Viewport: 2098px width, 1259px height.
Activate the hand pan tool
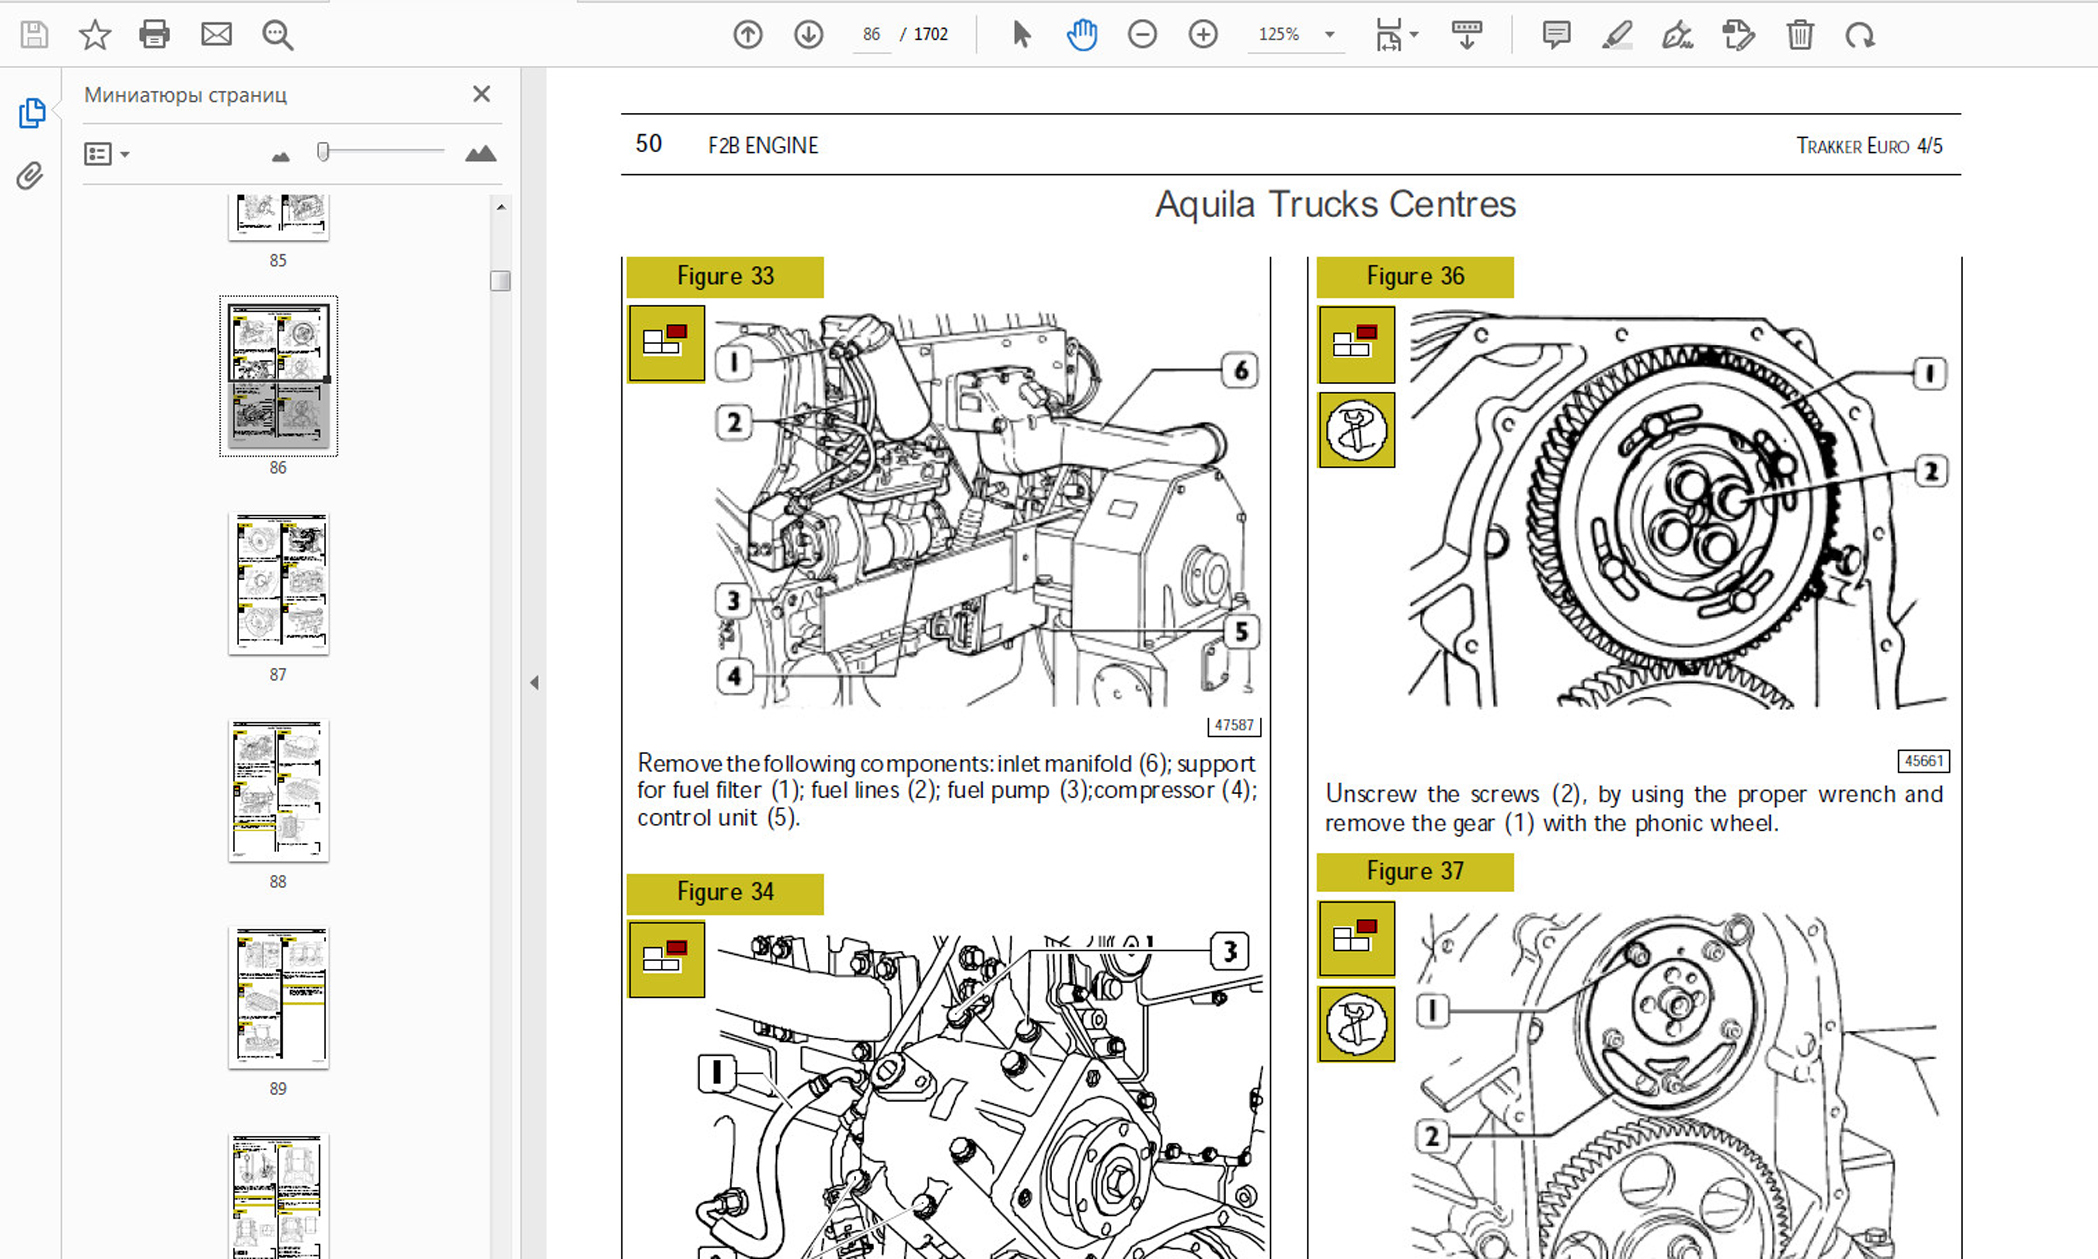click(x=1082, y=35)
